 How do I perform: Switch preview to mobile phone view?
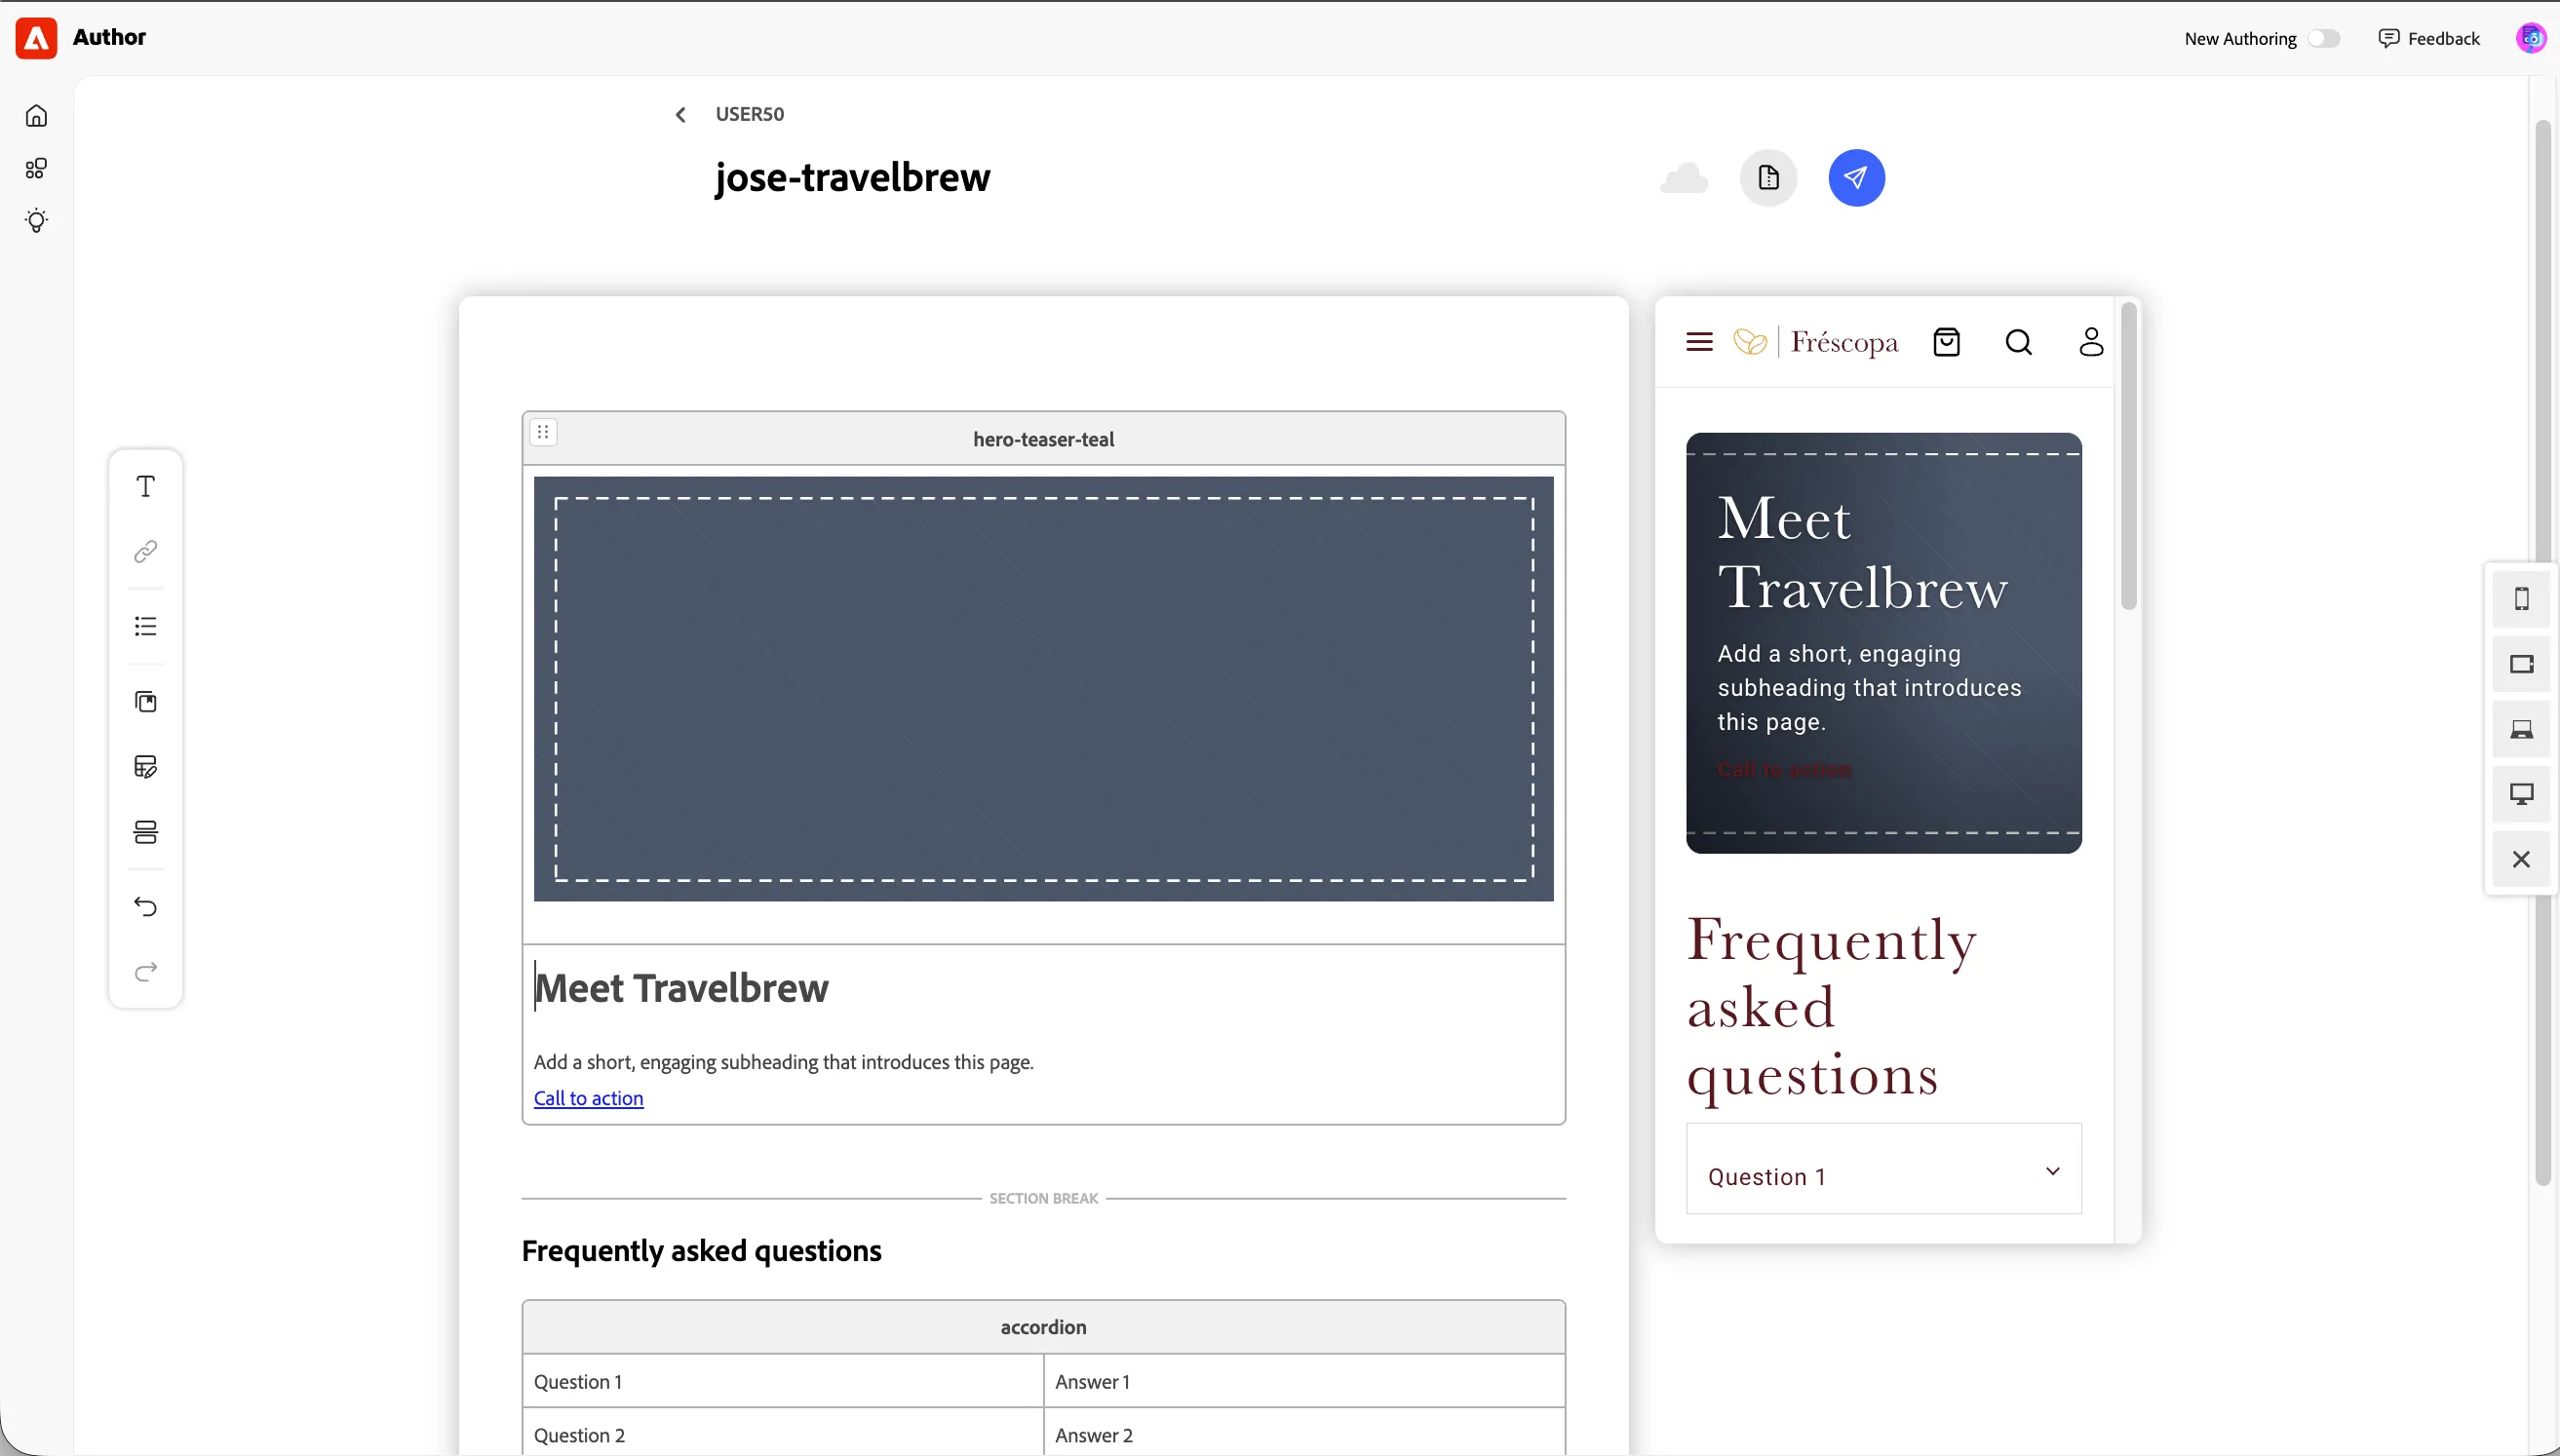point(2521,599)
